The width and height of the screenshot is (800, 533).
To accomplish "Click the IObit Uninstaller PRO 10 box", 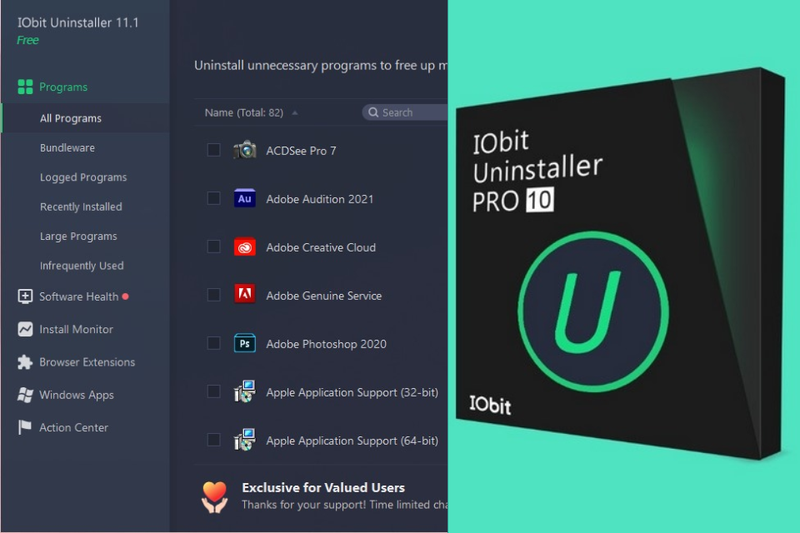I will click(620, 263).
